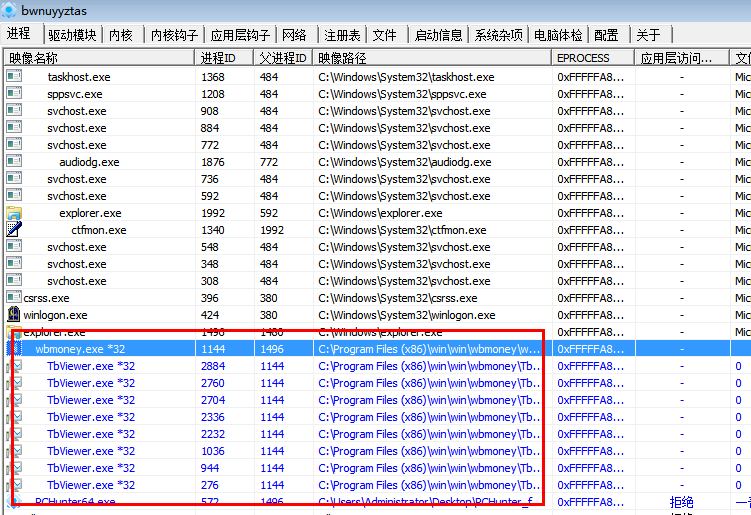Select TbViewer.exe *32 with PID 2884
The height and width of the screenshot is (515, 751).
[x=378, y=366]
